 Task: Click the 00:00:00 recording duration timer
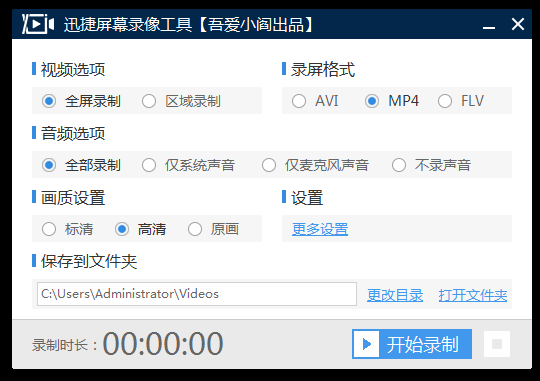[x=163, y=343]
